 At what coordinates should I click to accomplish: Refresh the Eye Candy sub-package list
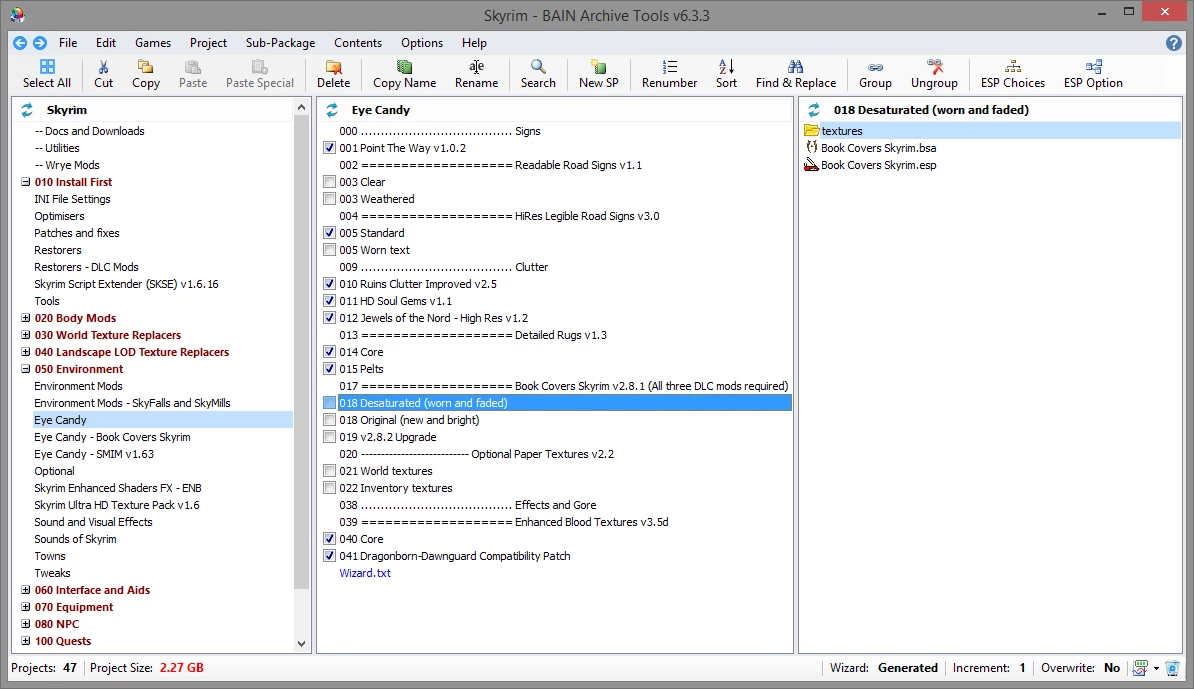[332, 110]
